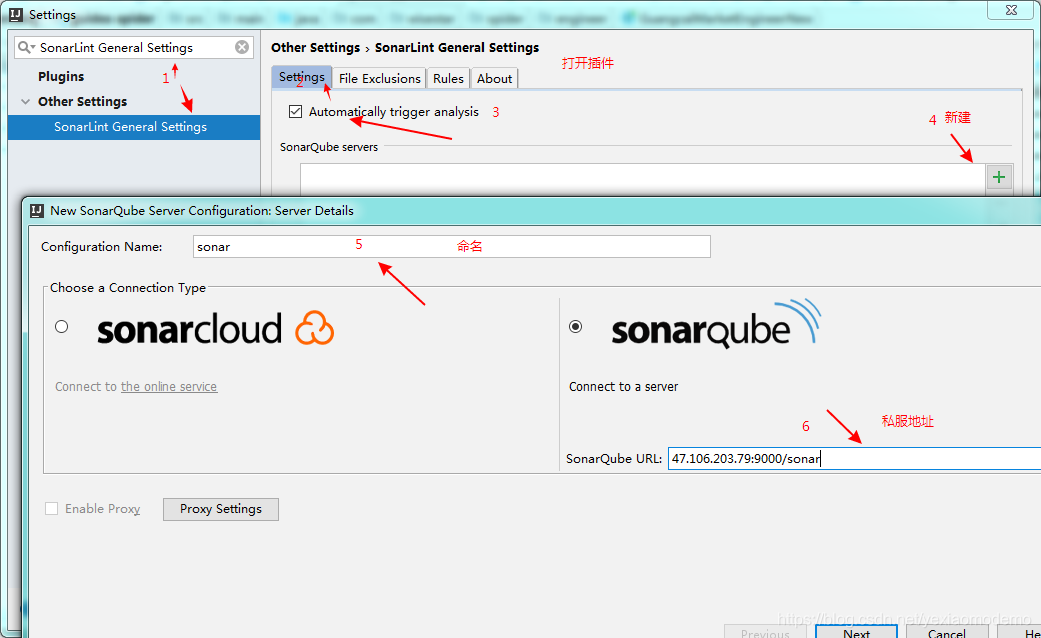Click the sonarcloud logo

[215, 329]
